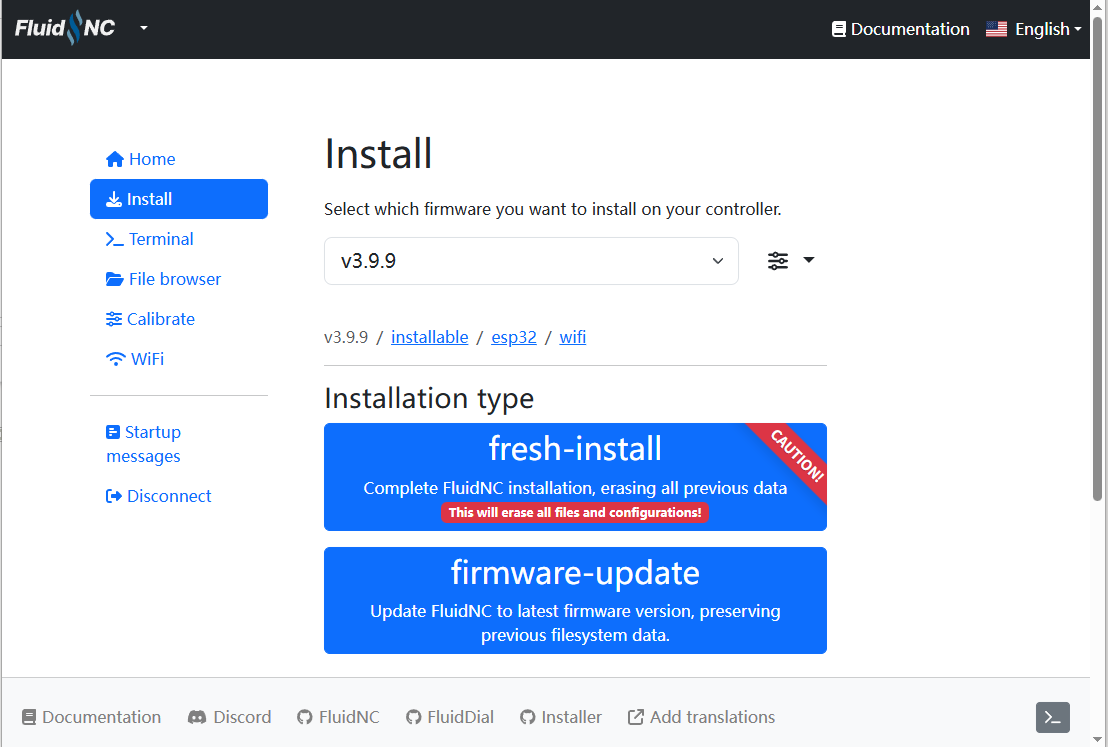Expand the caret beside the filter options icon

(x=809, y=260)
